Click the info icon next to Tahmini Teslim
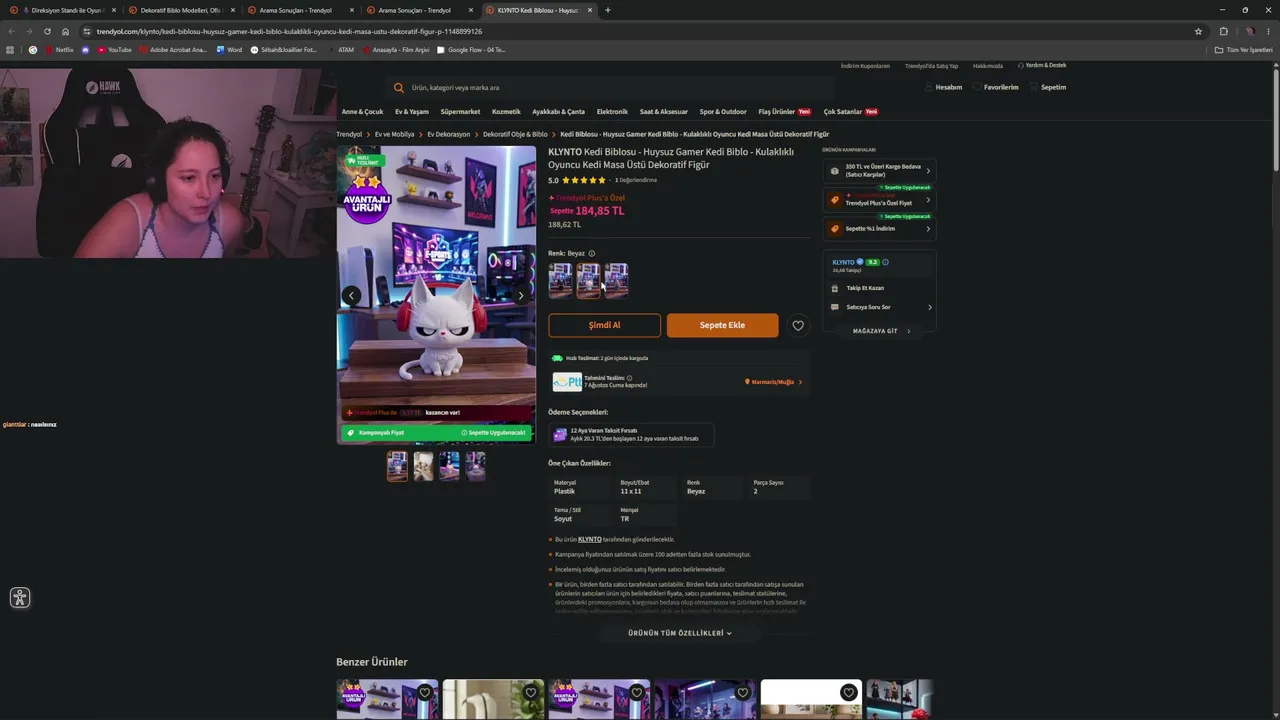This screenshot has height=720, width=1280. [x=629, y=378]
